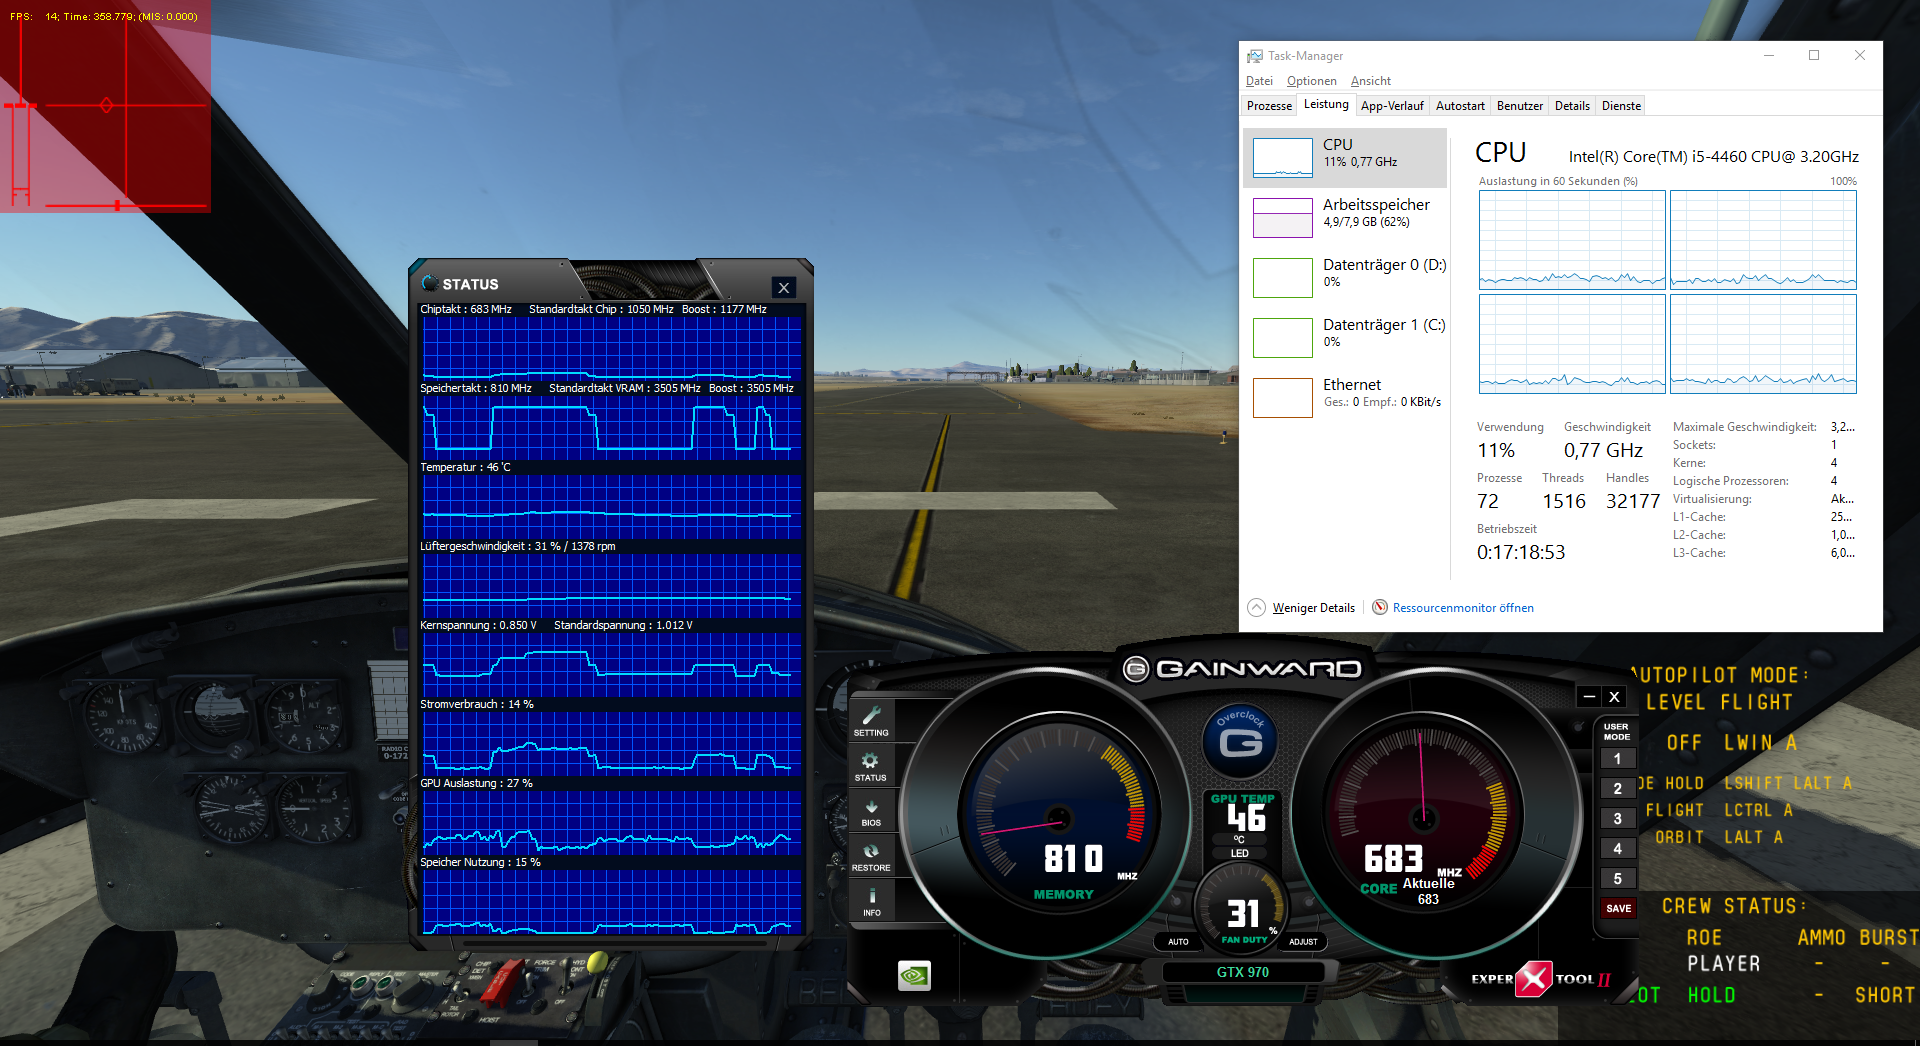Click the NVIDIA logo icon

click(914, 975)
